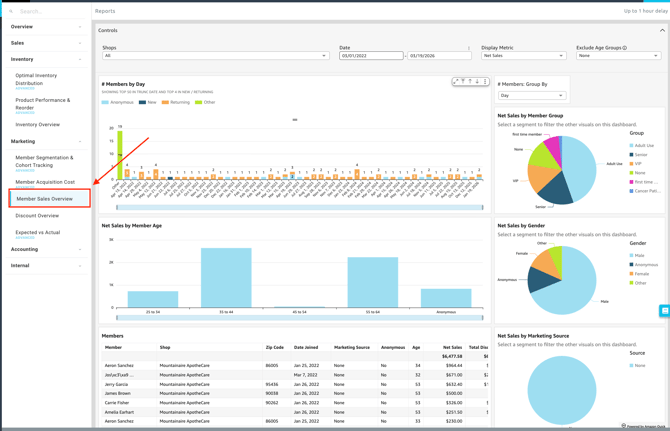Open the Exclude Age Groups dropdown

tap(618, 56)
